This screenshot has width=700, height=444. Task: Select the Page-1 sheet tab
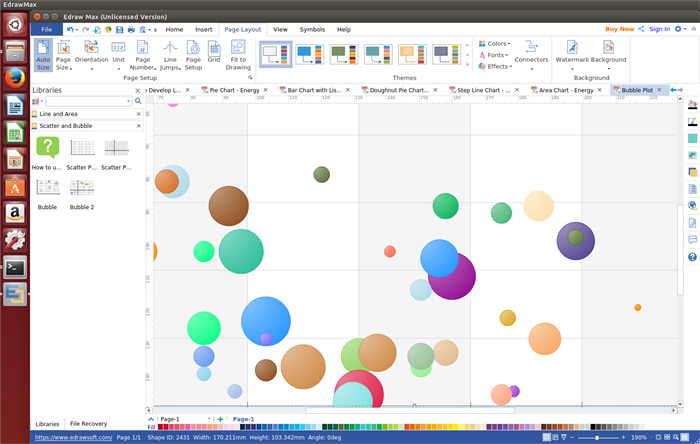pyautogui.click(x=243, y=419)
